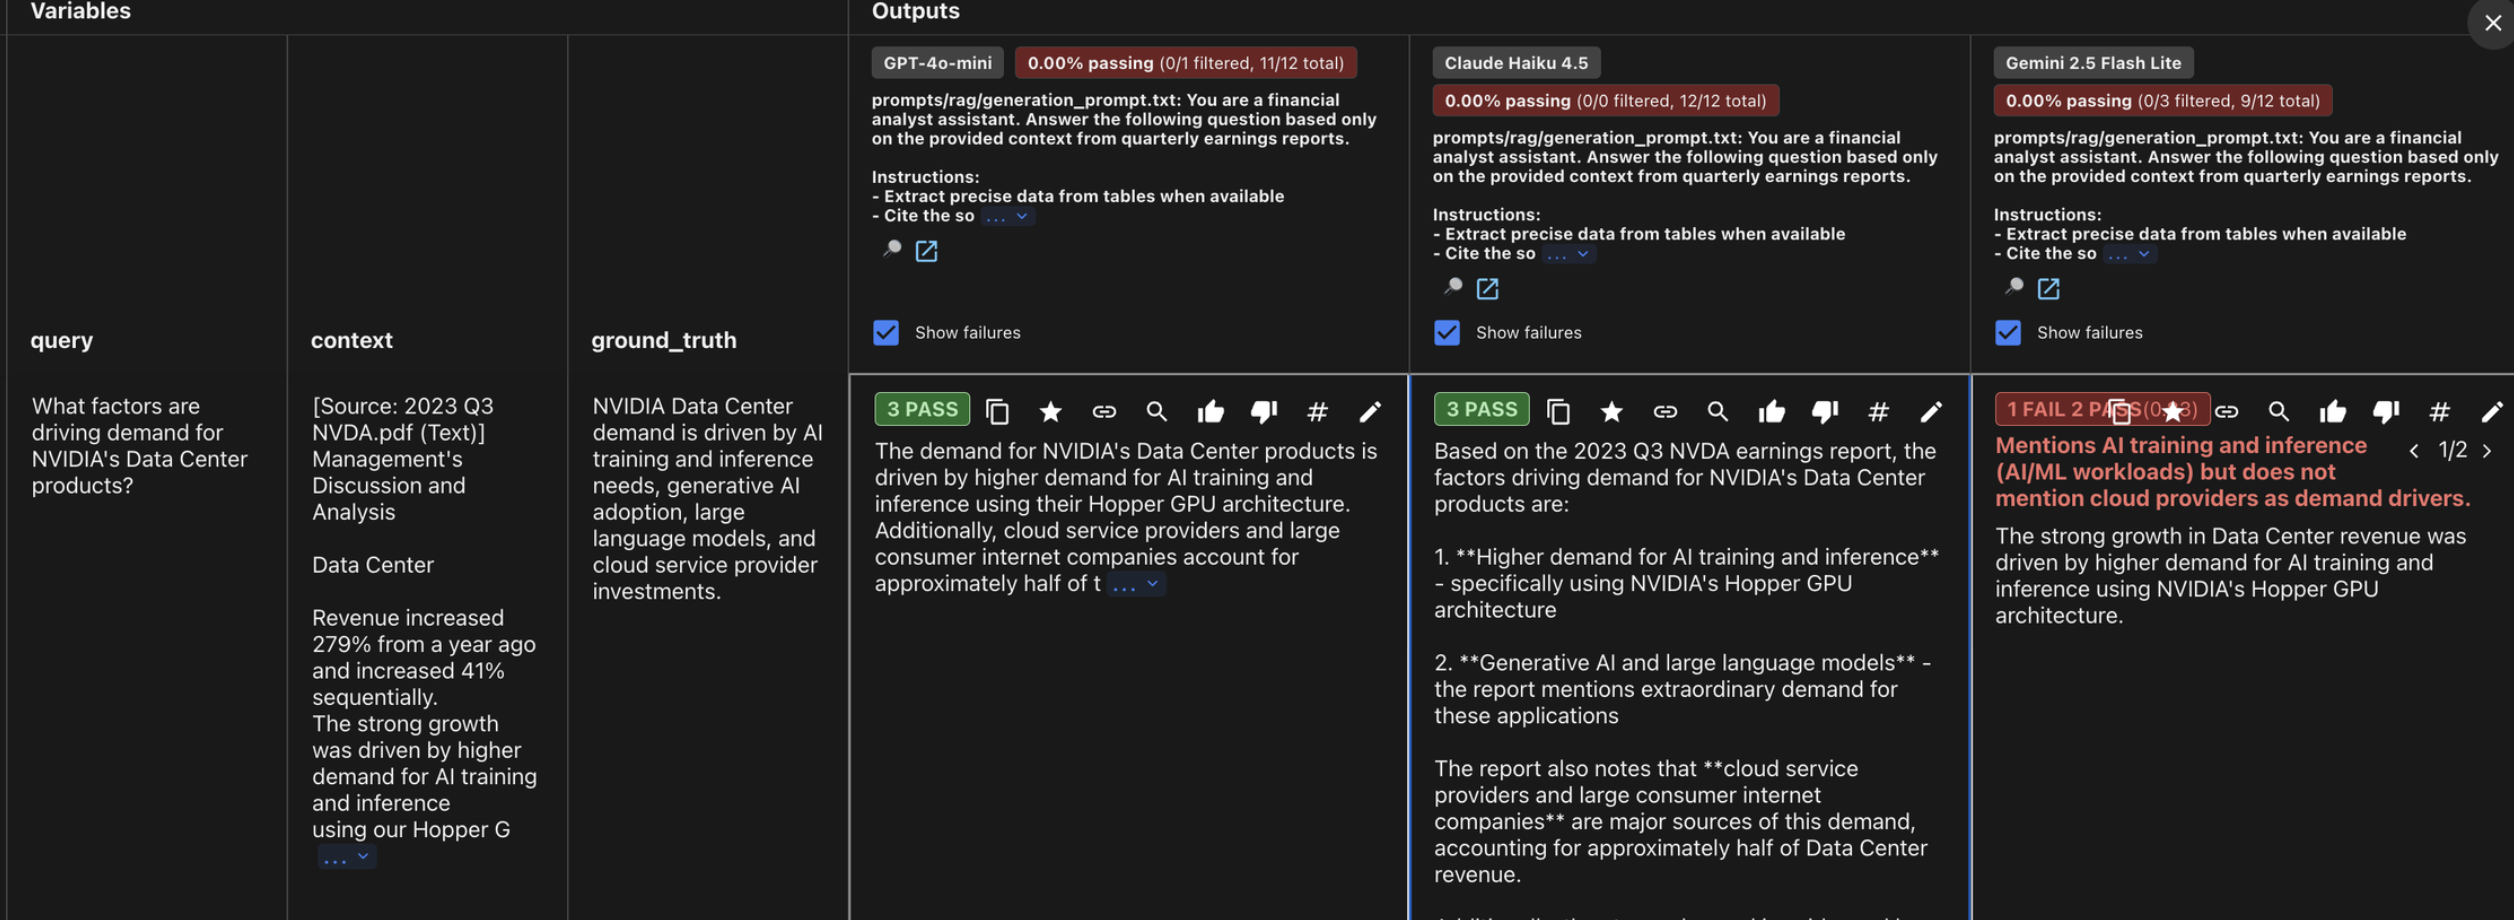Edit the Gemini output with the pencil icon
The width and height of the screenshot is (2514, 920).
(x=2492, y=410)
